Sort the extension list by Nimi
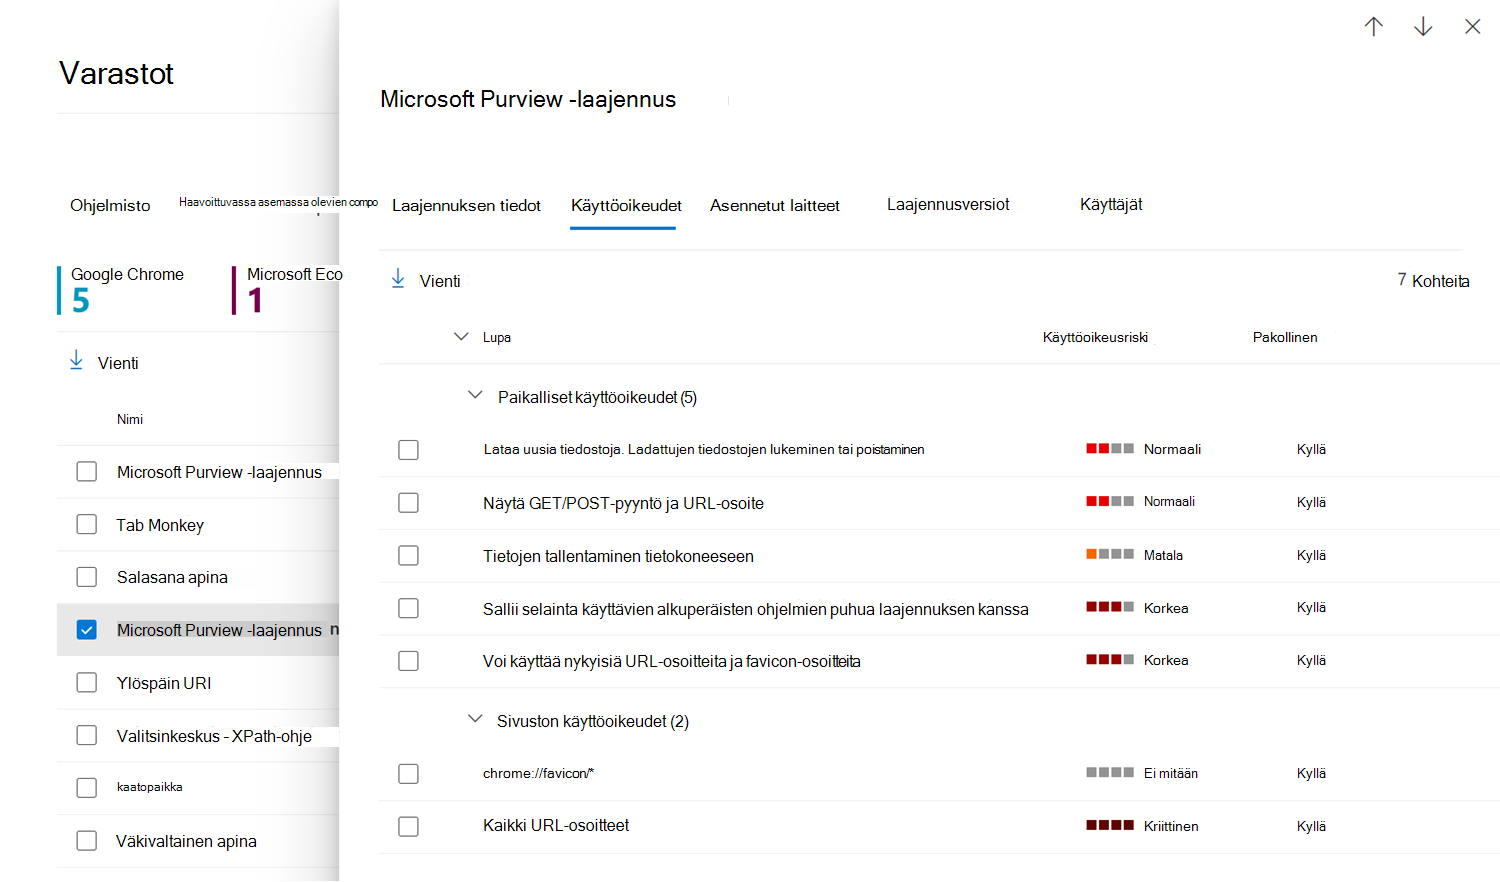The image size is (1500, 882). point(130,420)
